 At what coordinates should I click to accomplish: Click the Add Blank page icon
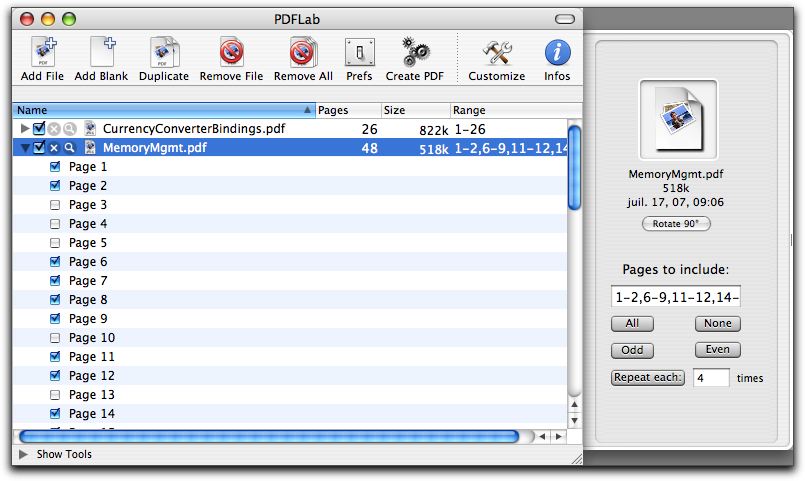[x=101, y=53]
